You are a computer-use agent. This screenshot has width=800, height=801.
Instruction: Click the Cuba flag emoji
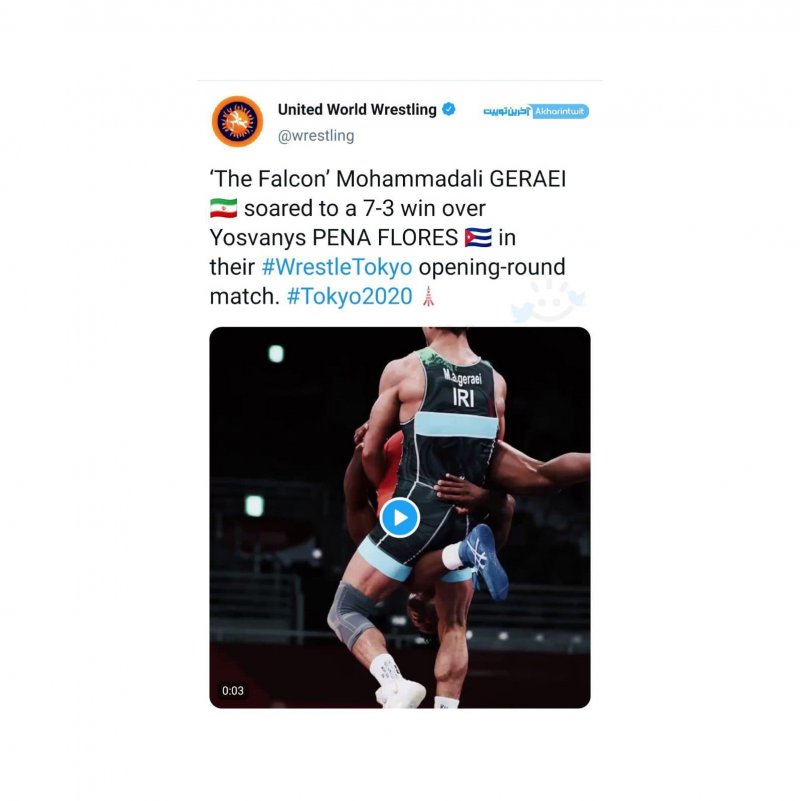[478, 238]
